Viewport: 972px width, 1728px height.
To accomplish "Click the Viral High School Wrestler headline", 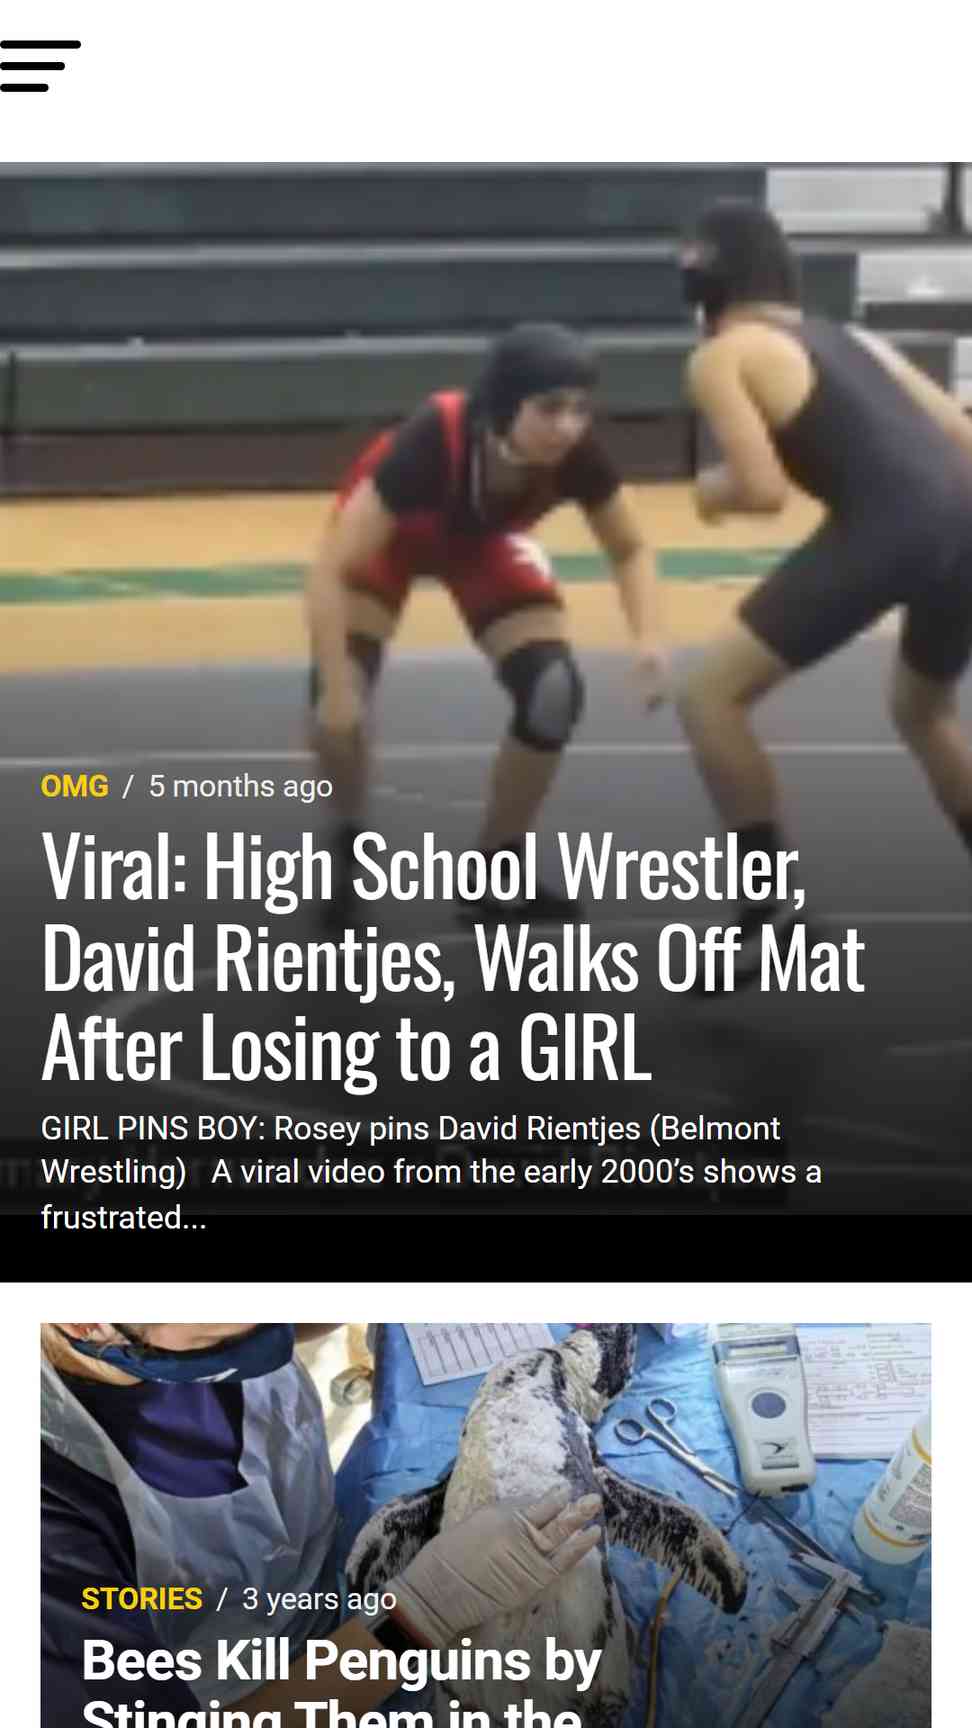I will click(x=452, y=957).
